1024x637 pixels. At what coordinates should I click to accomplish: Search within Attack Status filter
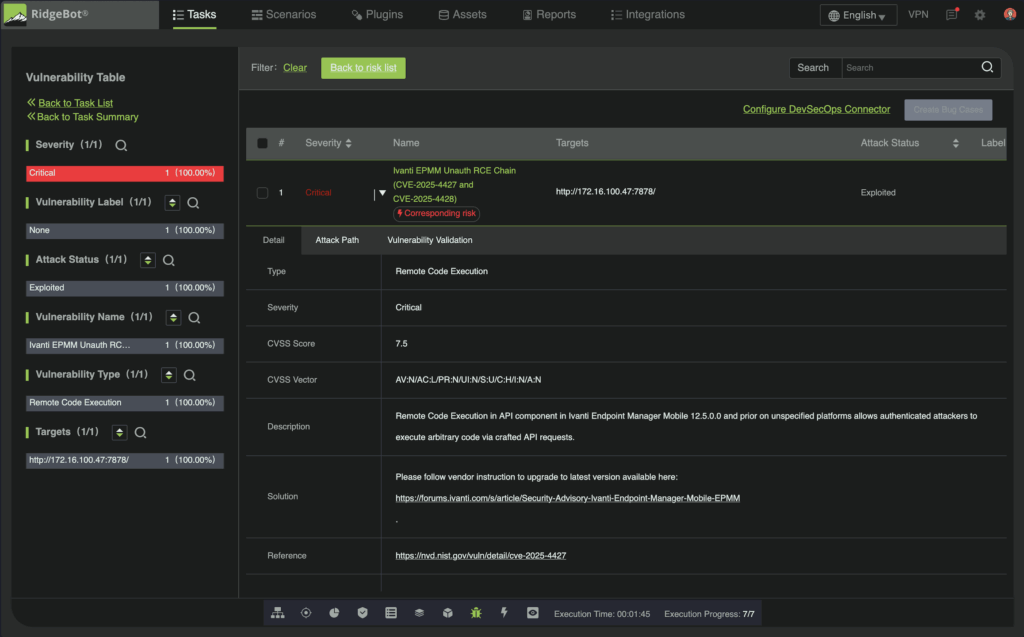[x=168, y=260]
